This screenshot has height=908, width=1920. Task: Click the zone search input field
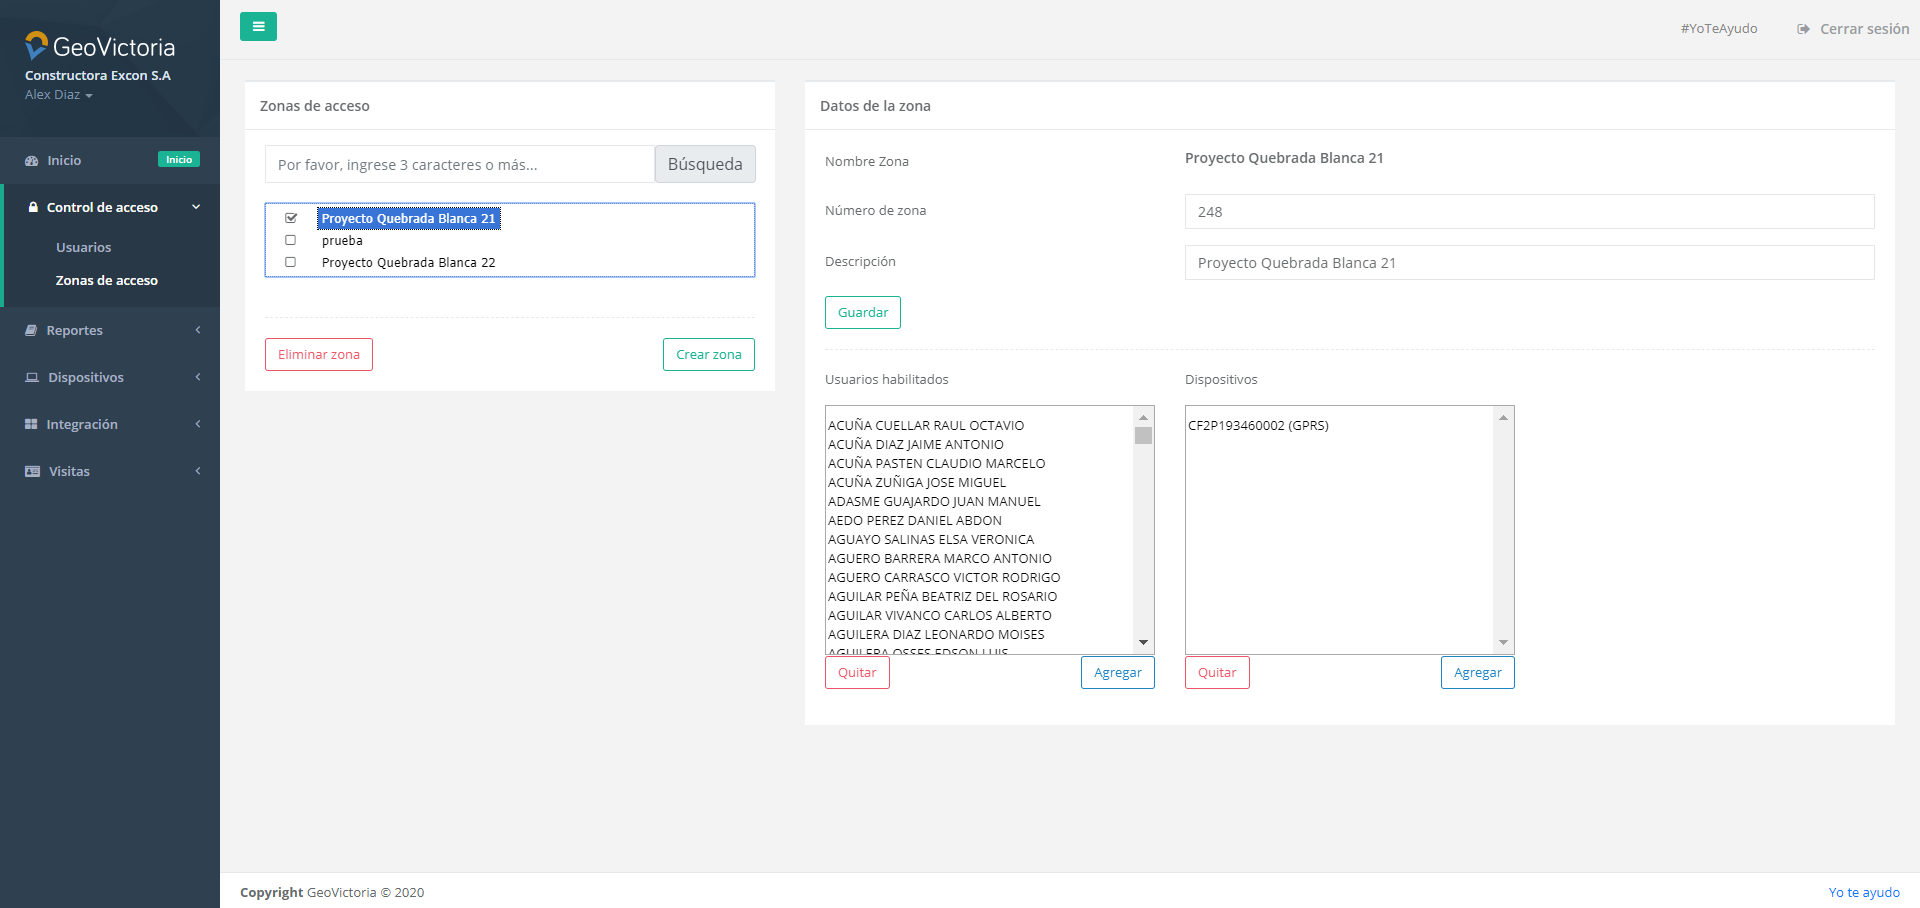click(460, 165)
